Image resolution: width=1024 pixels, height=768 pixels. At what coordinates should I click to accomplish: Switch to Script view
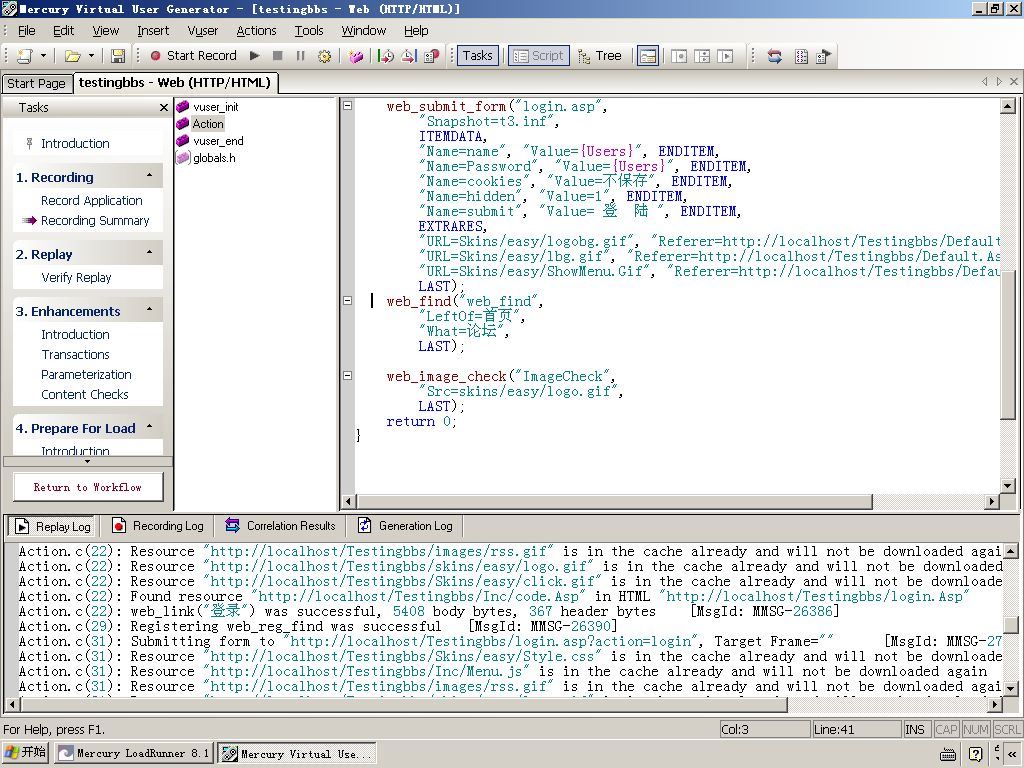tap(539, 56)
